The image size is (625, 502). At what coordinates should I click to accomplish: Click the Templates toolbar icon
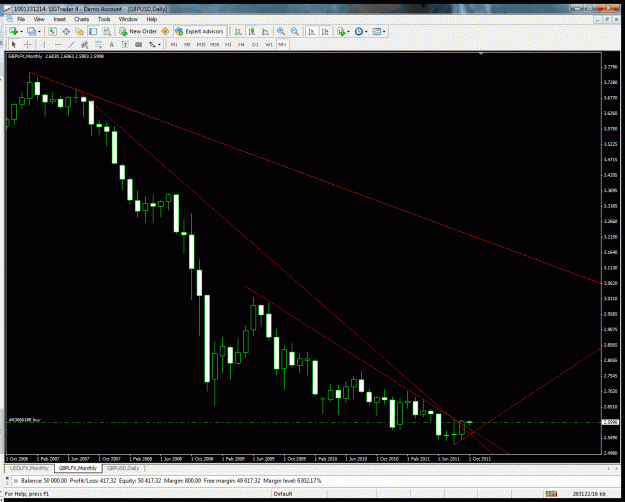coord(376,31)
